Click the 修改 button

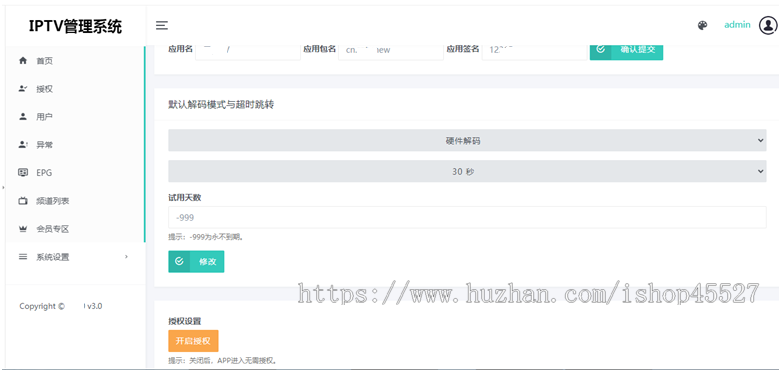pos(196,261)
